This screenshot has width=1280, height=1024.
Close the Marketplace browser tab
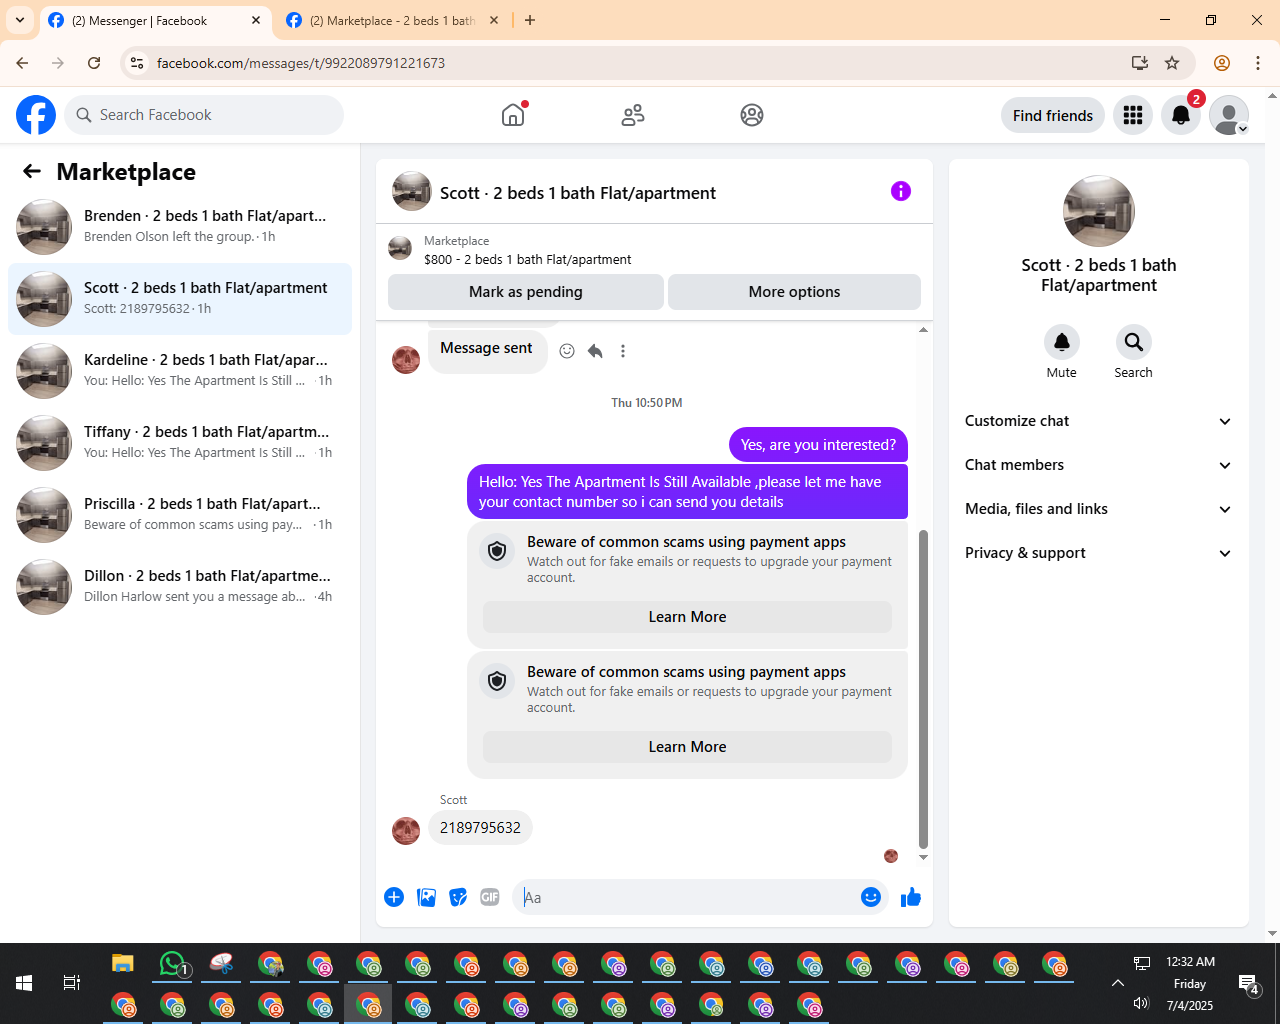click(494, 20)
